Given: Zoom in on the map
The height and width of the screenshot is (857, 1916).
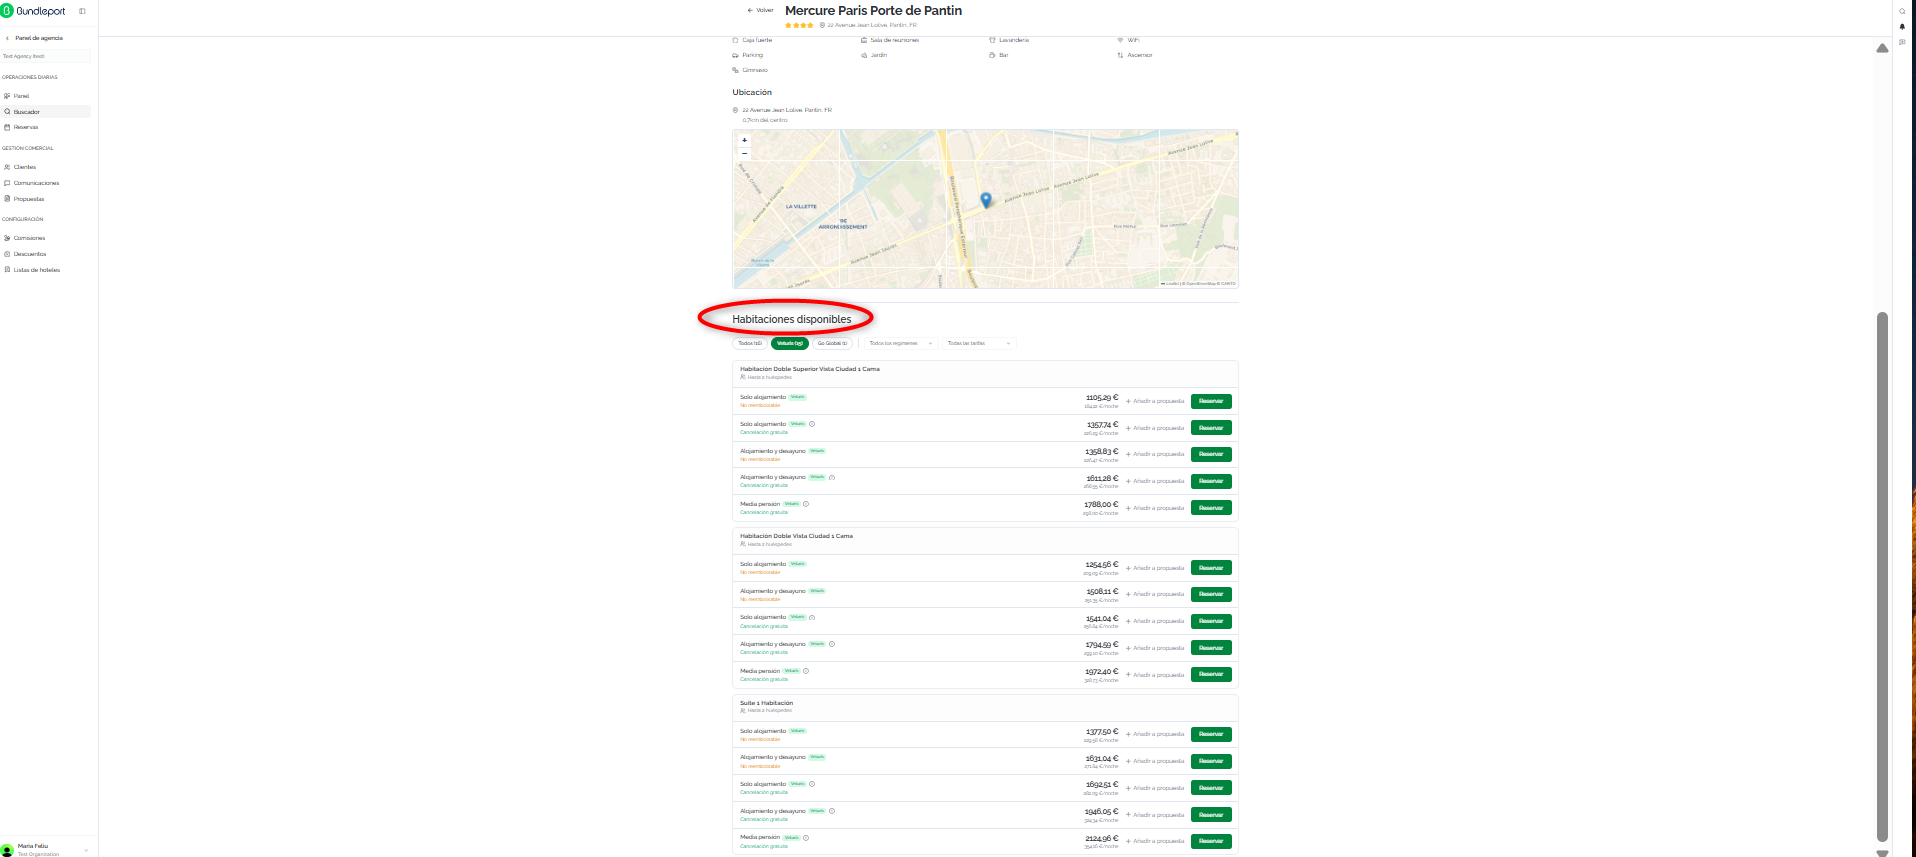Looking at the screenshot, I should [x=744, y=140].
